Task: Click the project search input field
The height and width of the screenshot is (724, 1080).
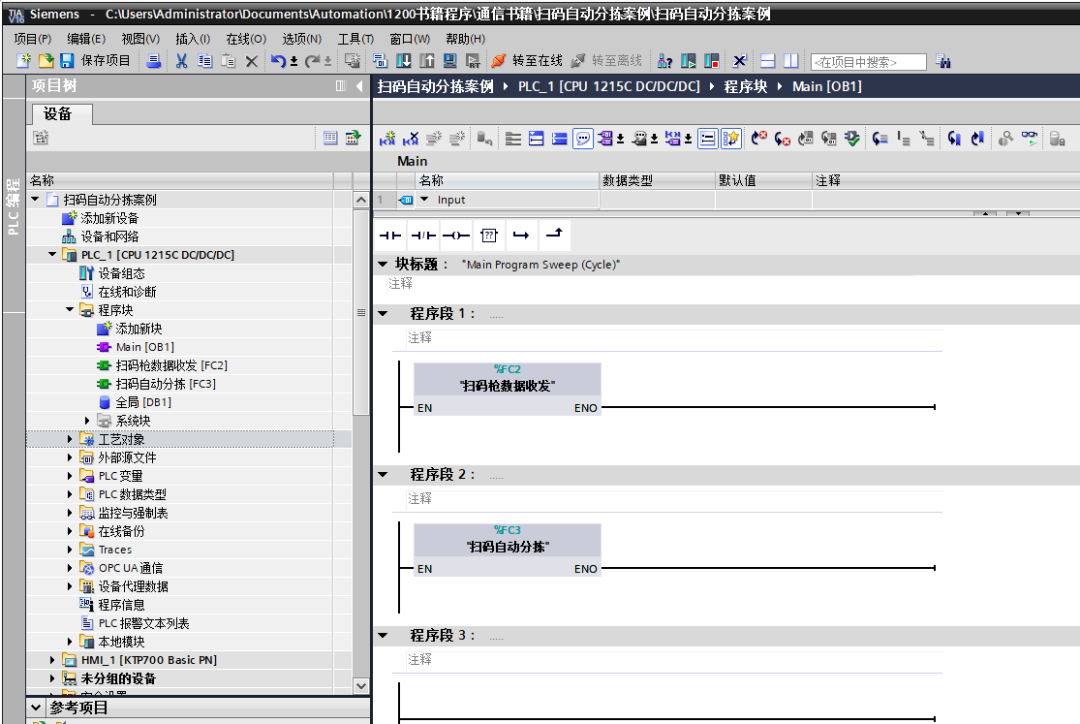Action: click(x=868, y=62)
